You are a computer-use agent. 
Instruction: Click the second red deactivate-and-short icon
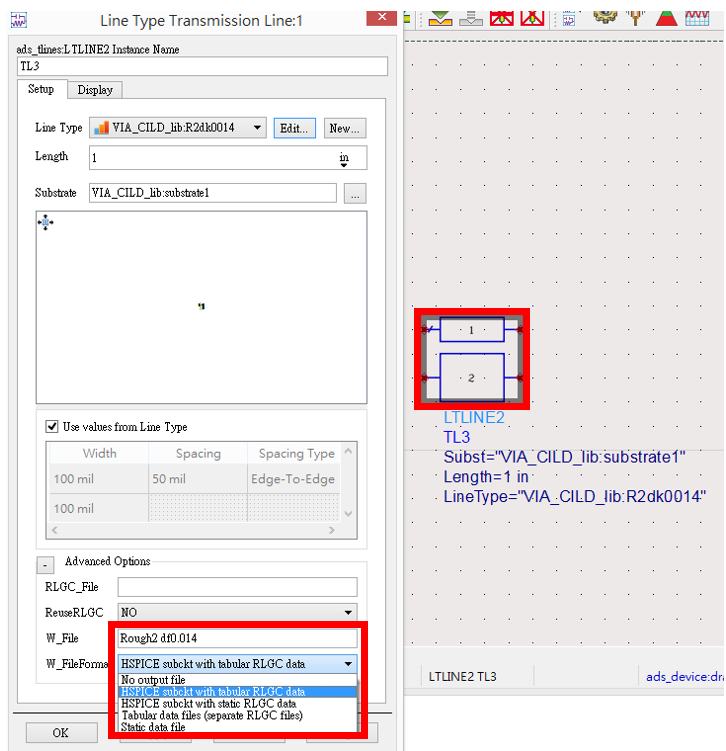click(532, 18)
